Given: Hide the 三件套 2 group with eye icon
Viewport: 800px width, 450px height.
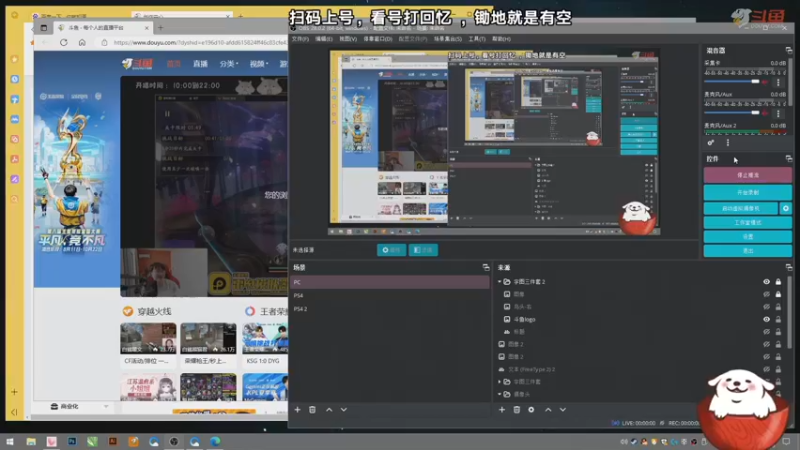Looking at the screenshot, I should tap(766, 282).
